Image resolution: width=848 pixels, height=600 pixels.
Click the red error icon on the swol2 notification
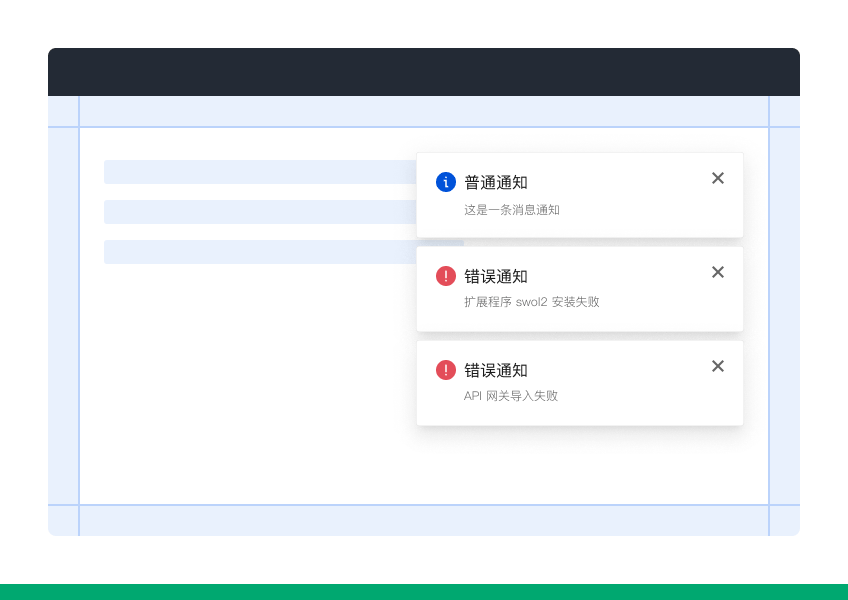click(x=446, y=276)
